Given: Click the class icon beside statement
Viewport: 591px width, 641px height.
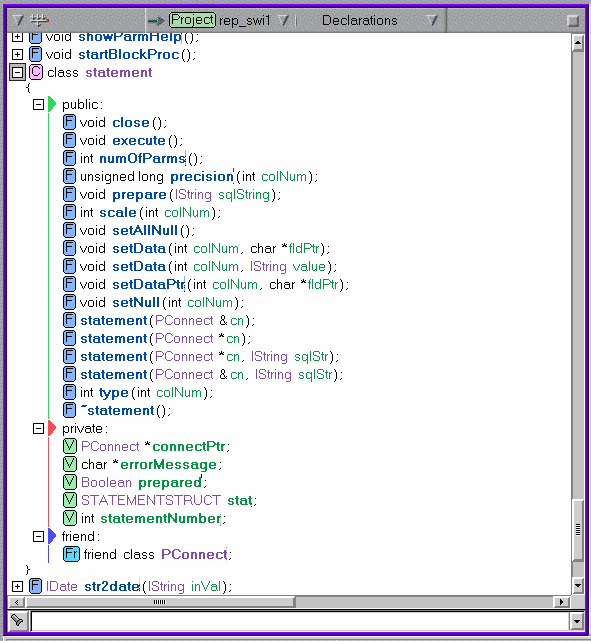Looking at the screenshot, I should pyautogui.click(x=36, y=72).
